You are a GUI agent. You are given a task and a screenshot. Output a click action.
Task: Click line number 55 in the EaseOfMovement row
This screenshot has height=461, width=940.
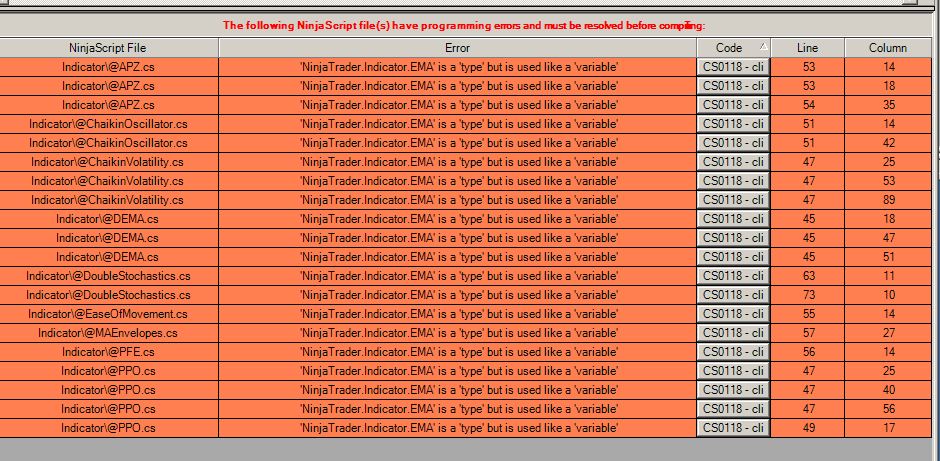tap(808, 314)
